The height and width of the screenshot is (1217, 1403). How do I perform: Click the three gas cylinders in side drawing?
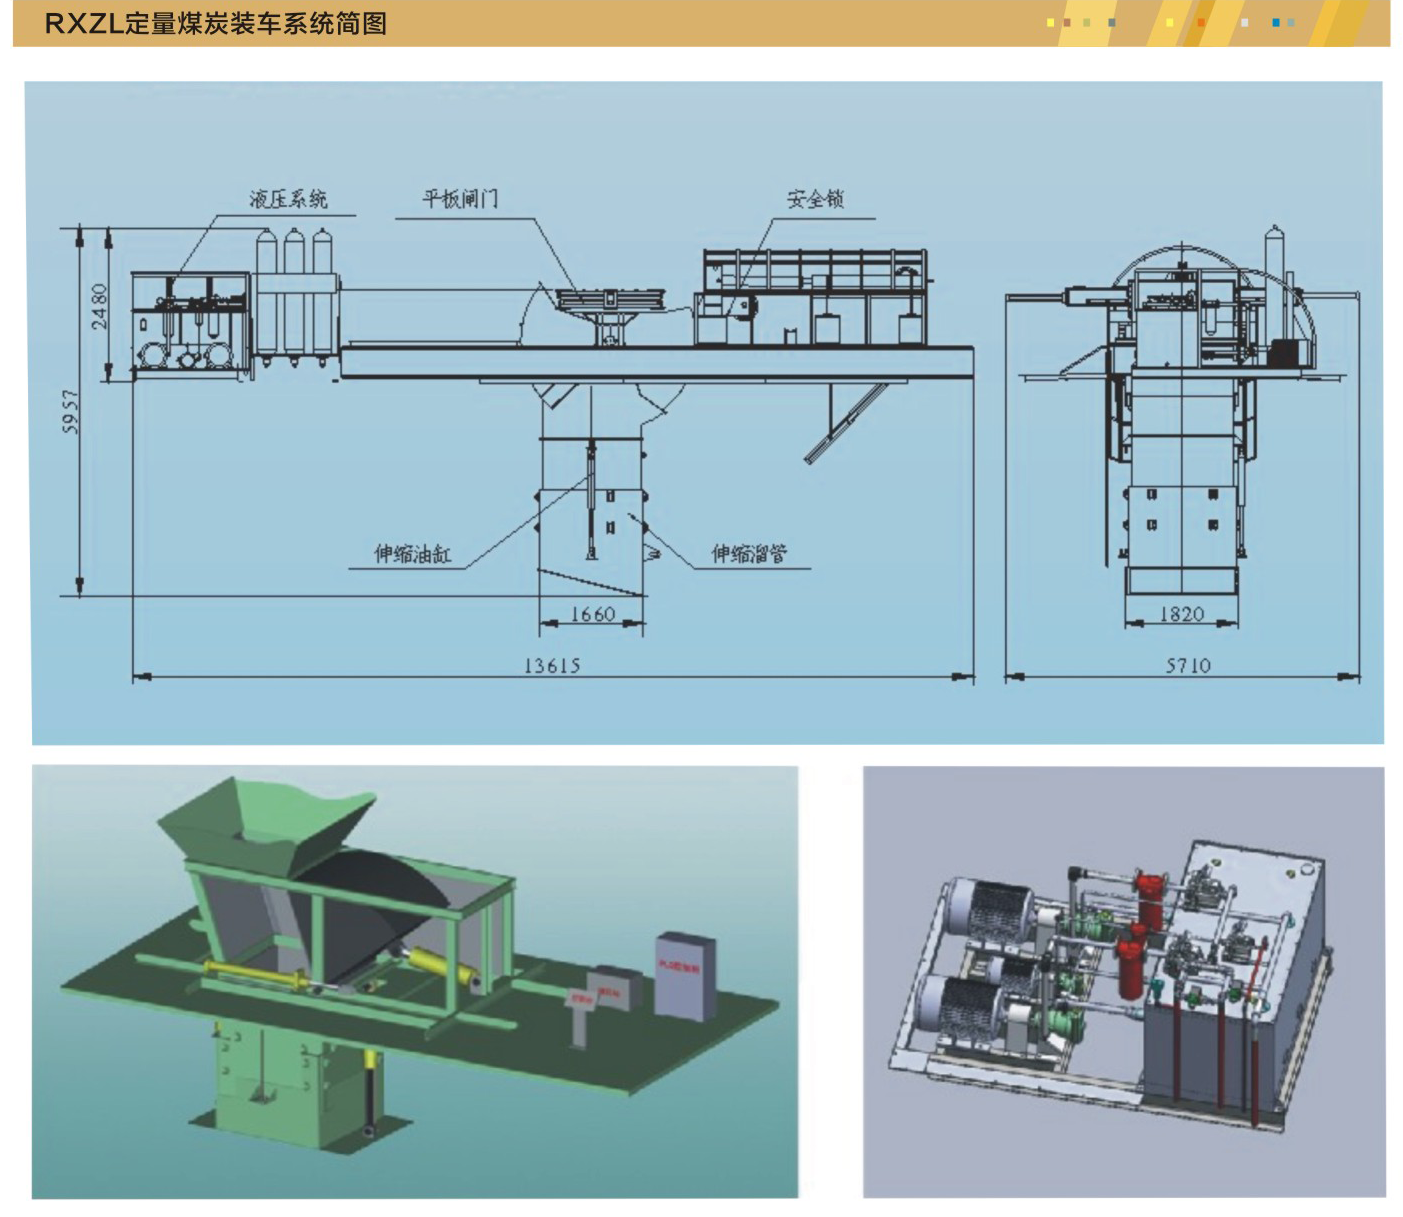pos(294,292)
